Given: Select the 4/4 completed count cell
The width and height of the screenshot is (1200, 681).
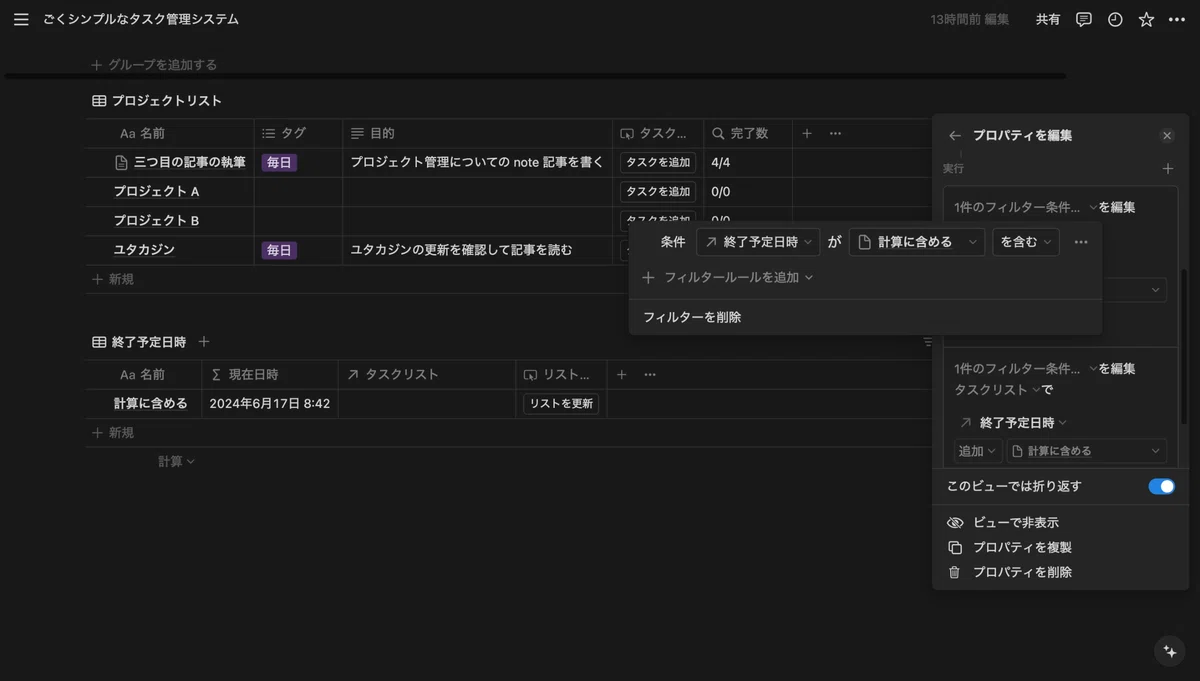Looking at the screenshot, I should 748,162.
